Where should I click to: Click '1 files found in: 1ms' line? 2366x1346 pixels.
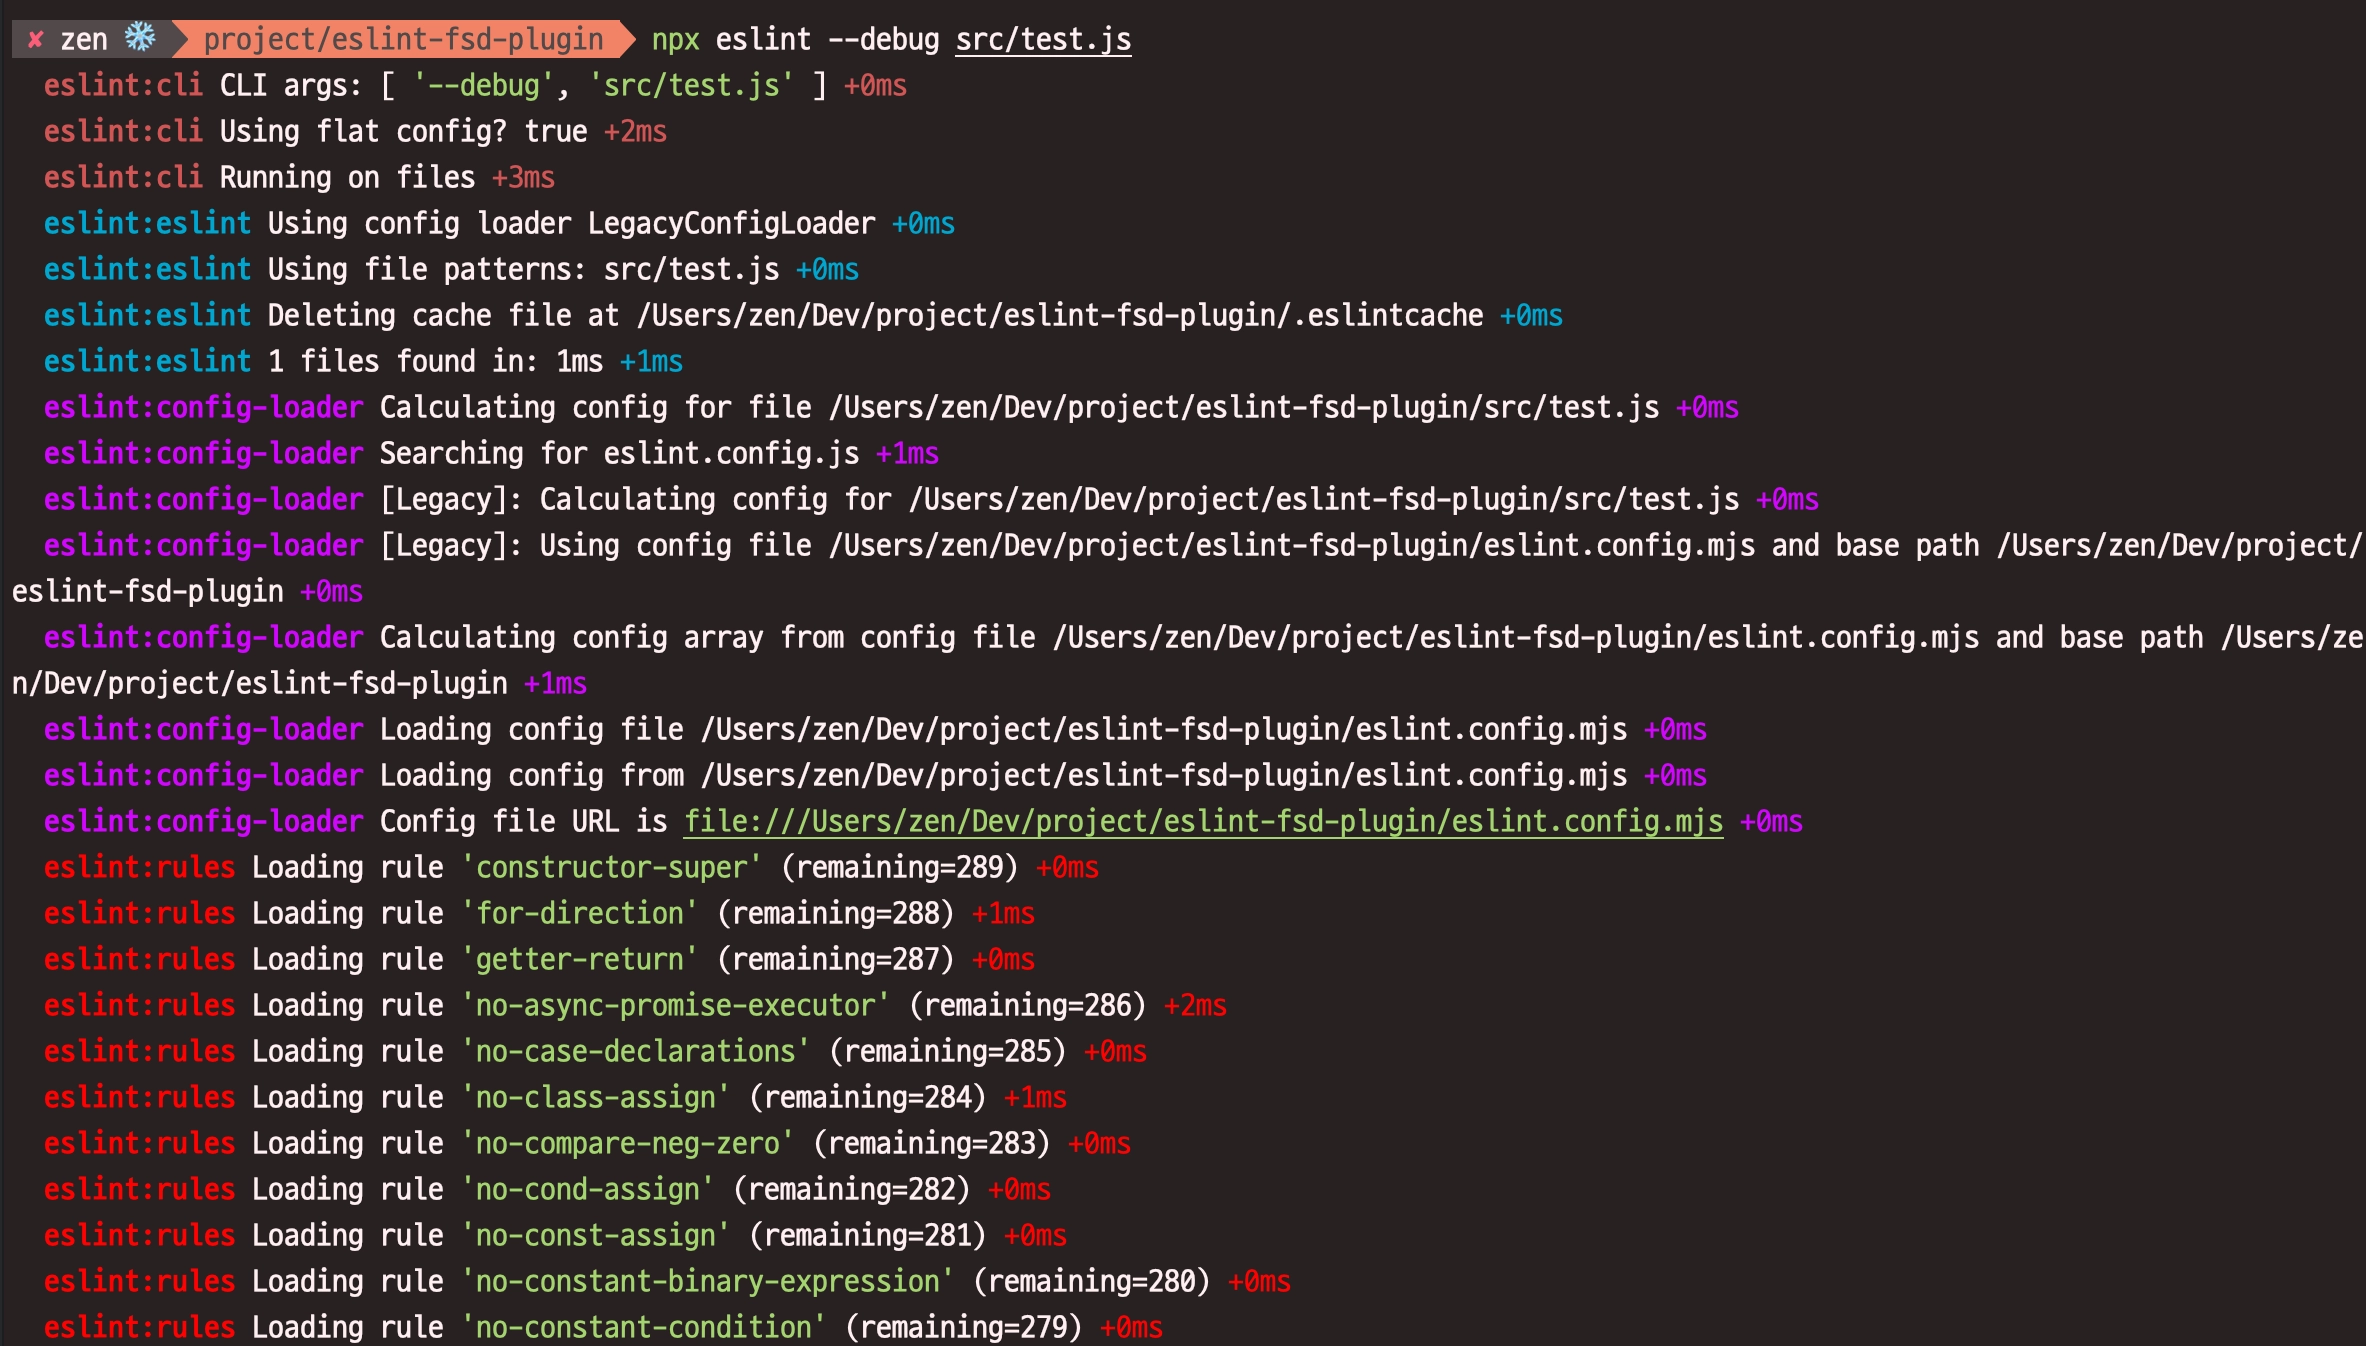pyautogui.click(x=363, y=362)
